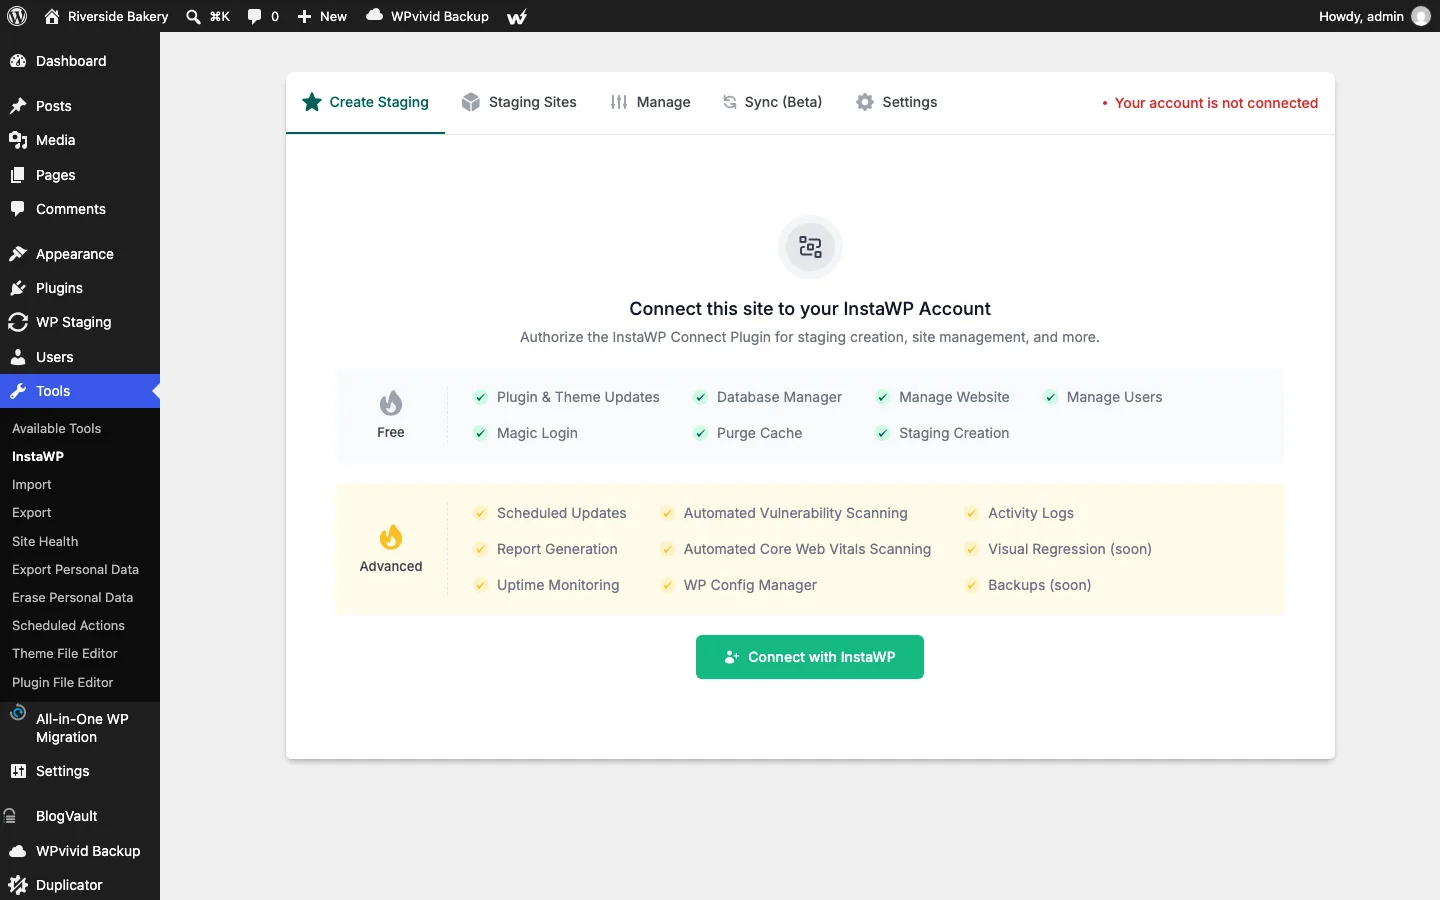
Task: Open the Howdy, admin account menu
Action: tap(1374, 16)
